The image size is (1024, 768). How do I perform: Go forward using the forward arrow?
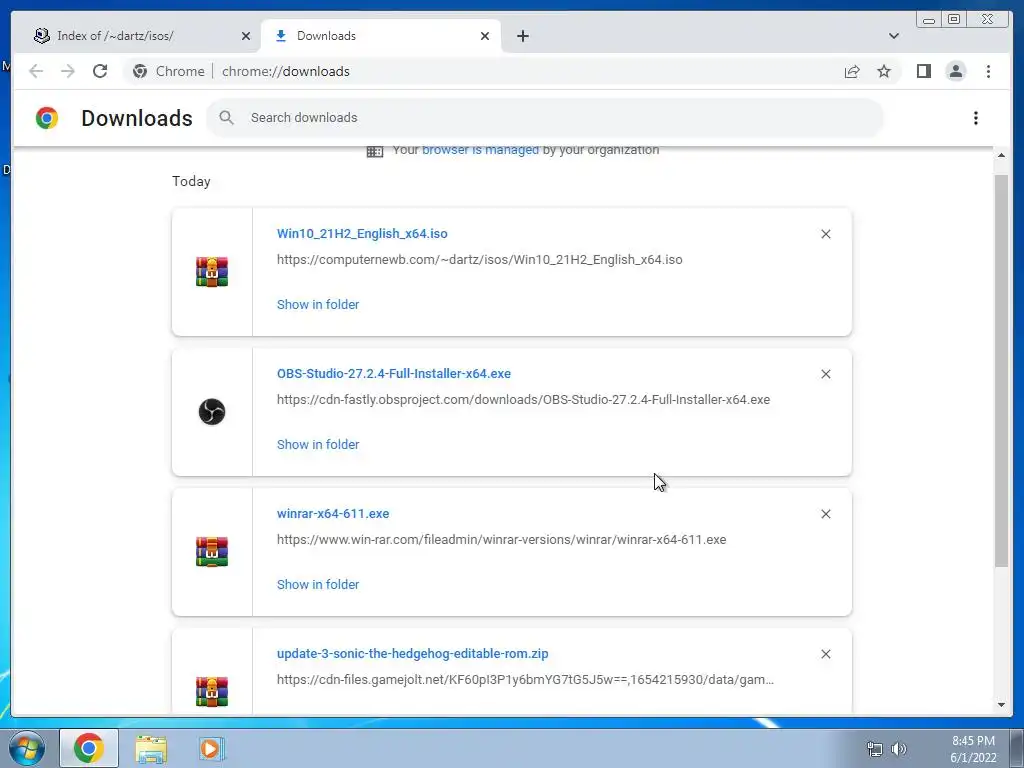point(68,71)
